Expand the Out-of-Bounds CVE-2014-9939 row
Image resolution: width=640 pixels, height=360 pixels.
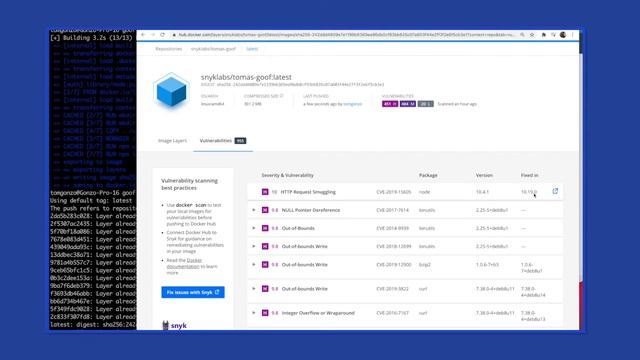253,228
